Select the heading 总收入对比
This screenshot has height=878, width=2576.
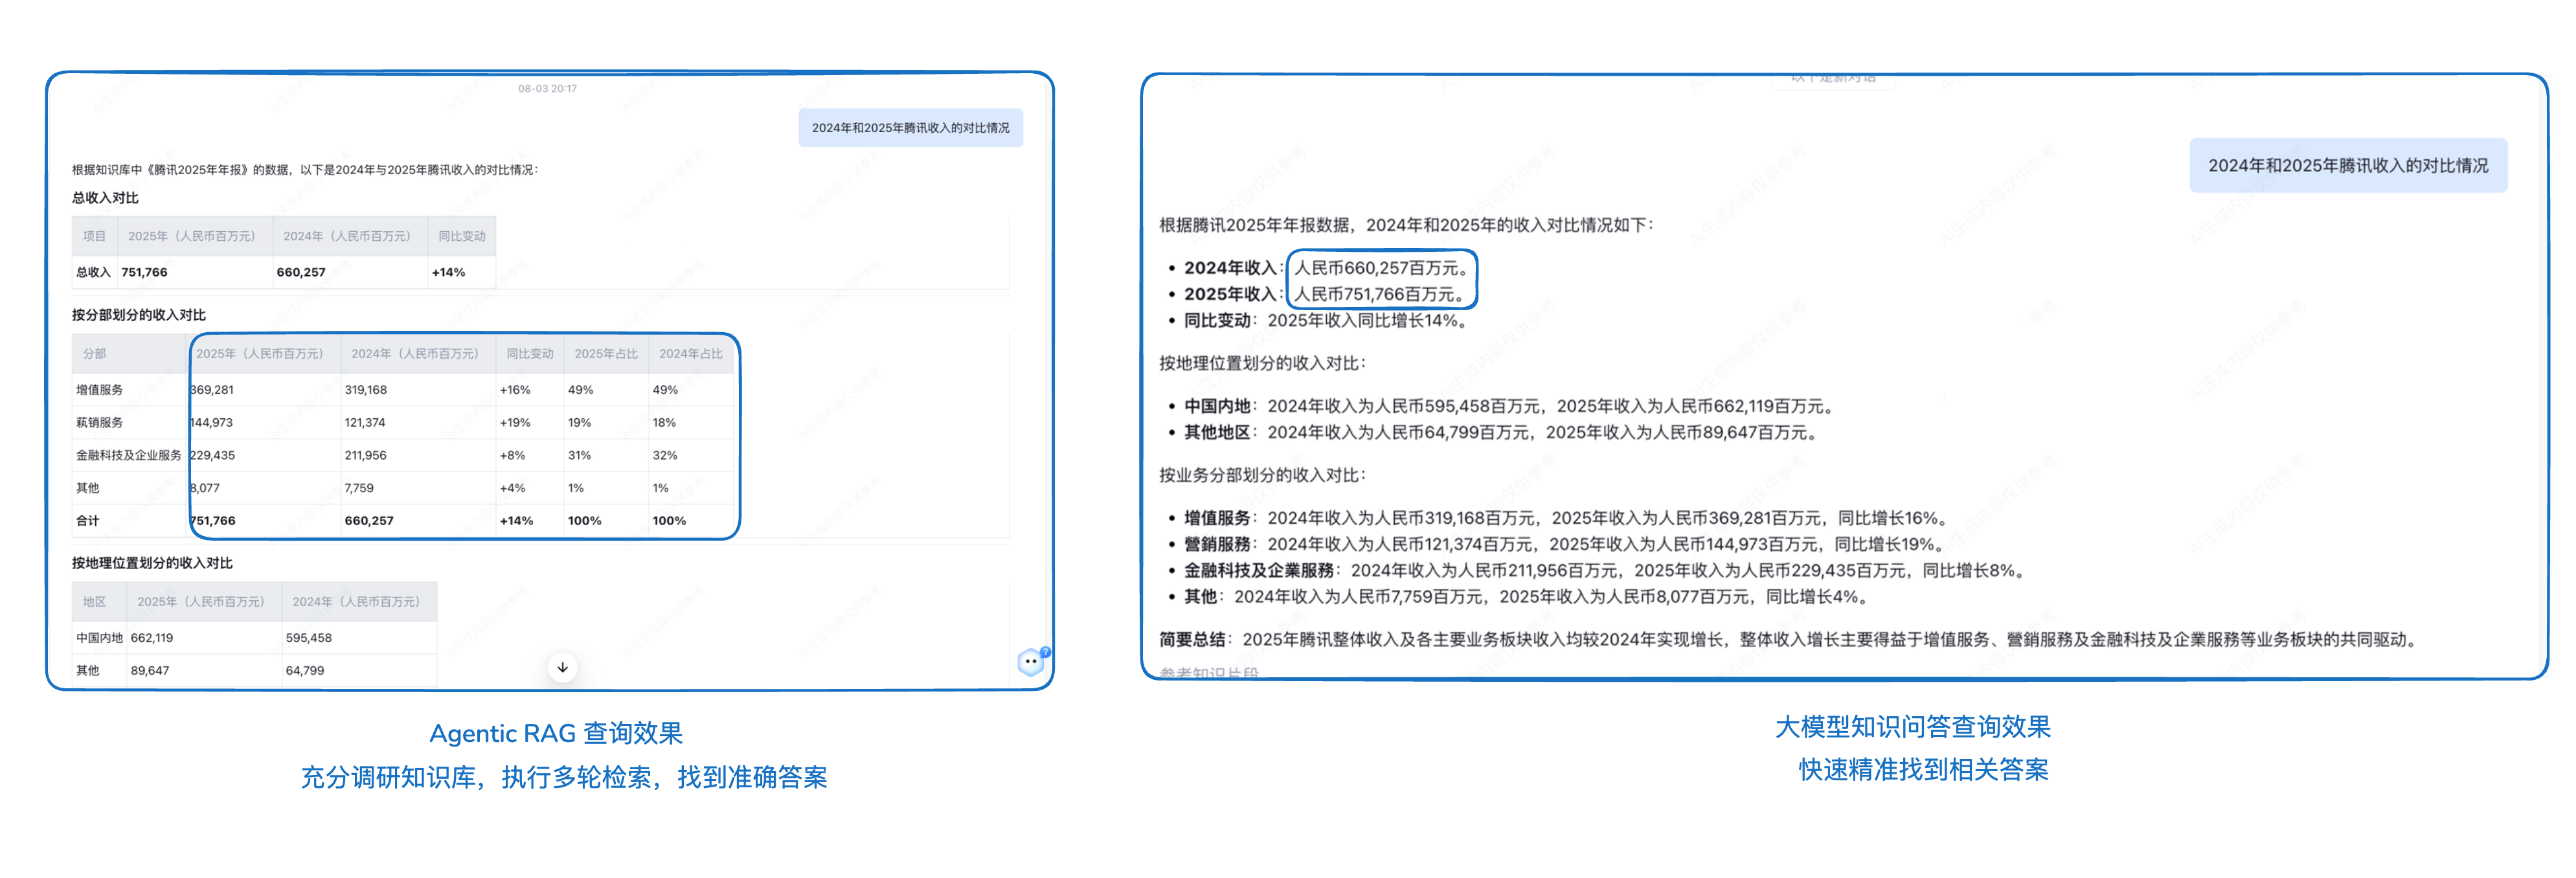coord(105,198)
